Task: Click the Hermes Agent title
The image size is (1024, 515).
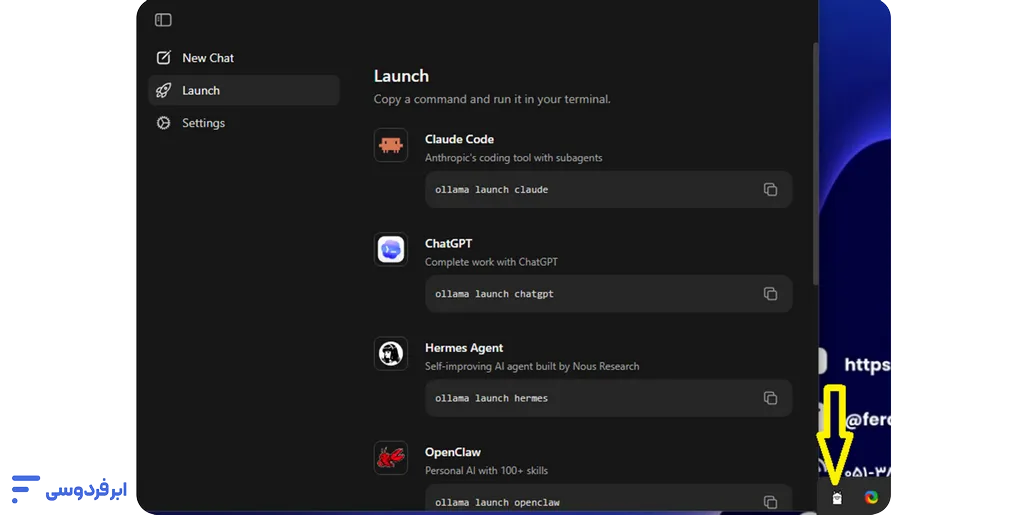Action: [464, 348]
